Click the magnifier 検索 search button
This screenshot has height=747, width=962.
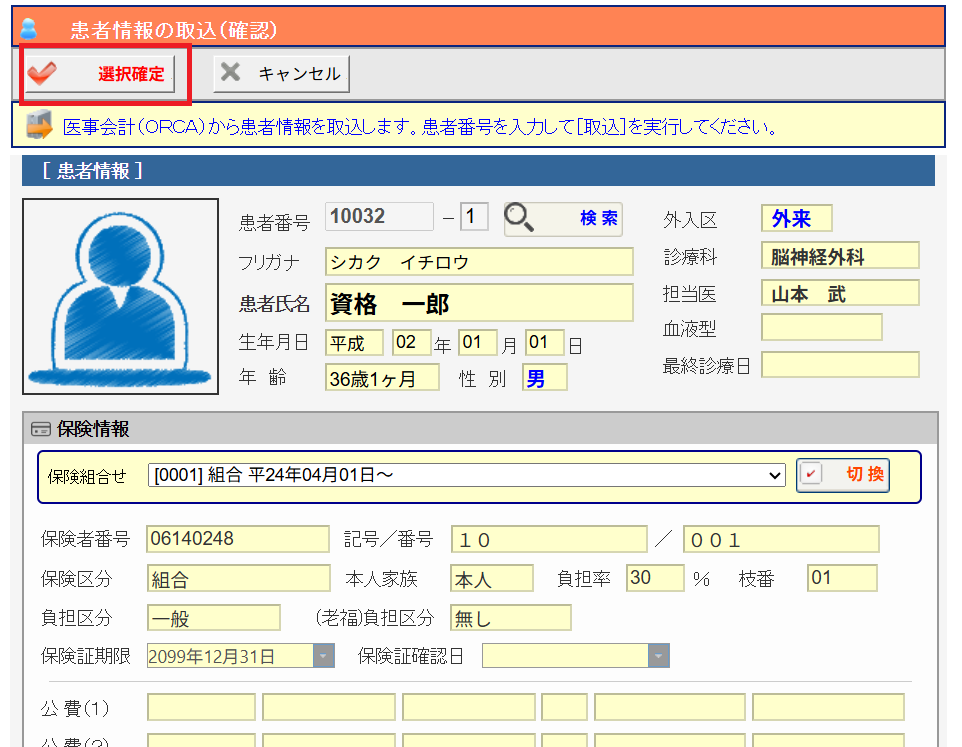(562, 218)
